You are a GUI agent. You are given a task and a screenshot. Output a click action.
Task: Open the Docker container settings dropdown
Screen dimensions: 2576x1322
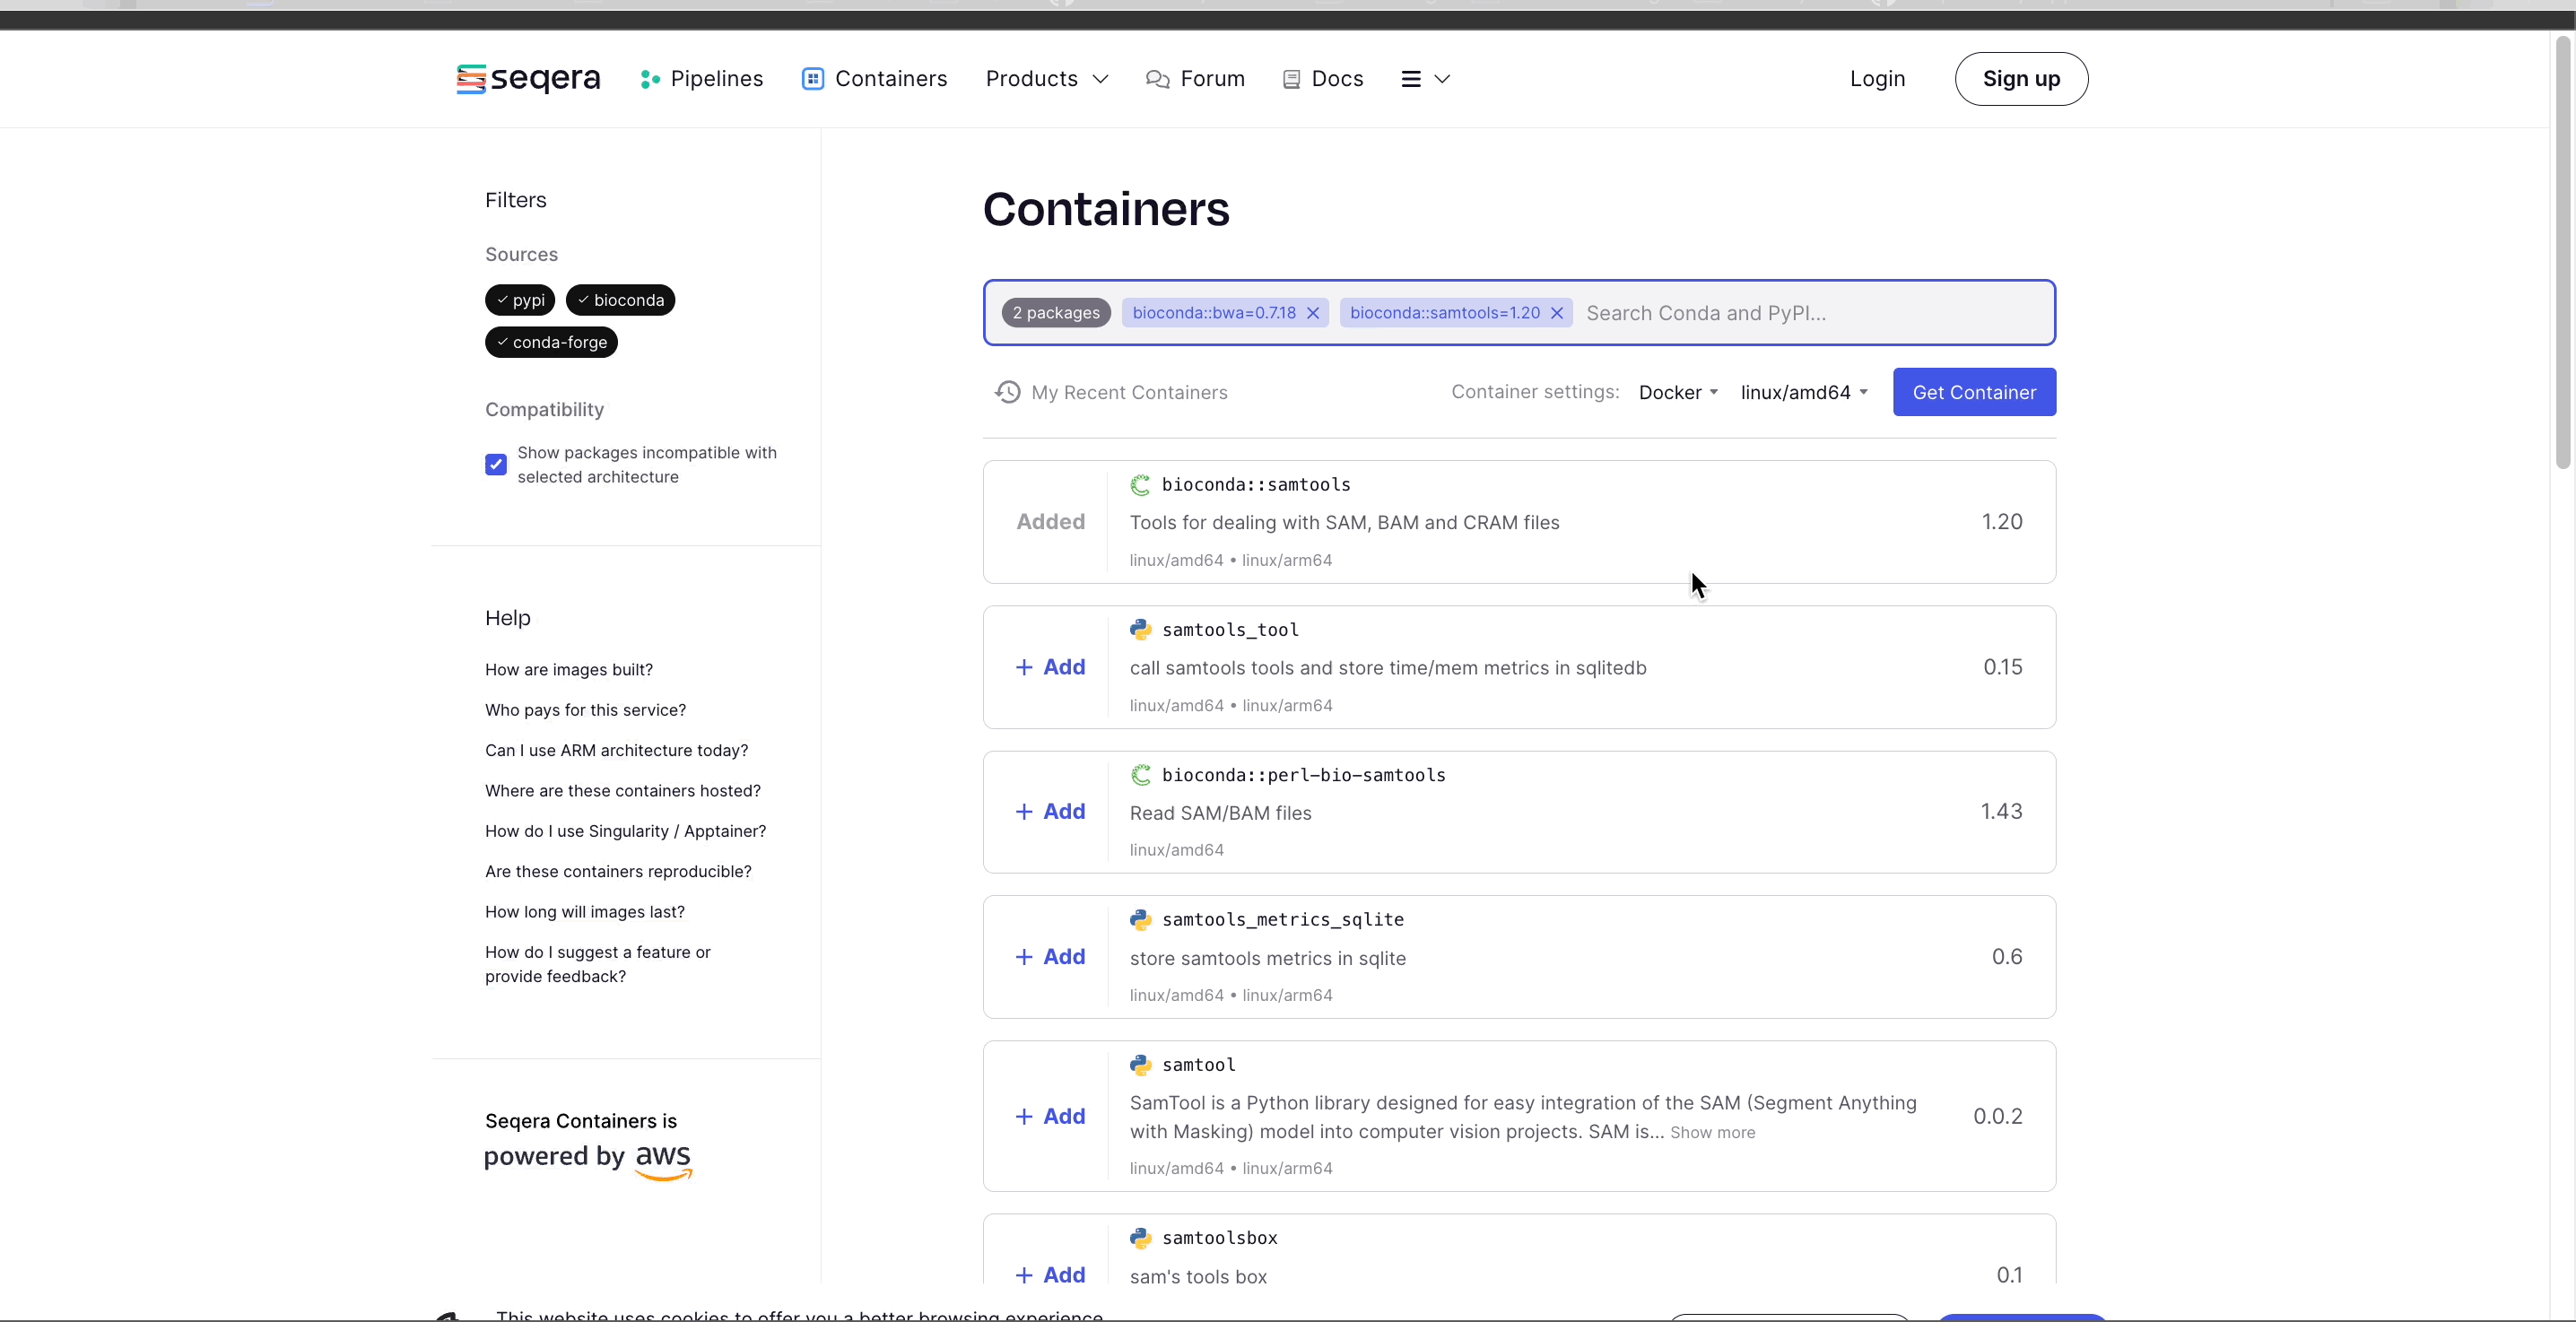[x=1675, y=391]
